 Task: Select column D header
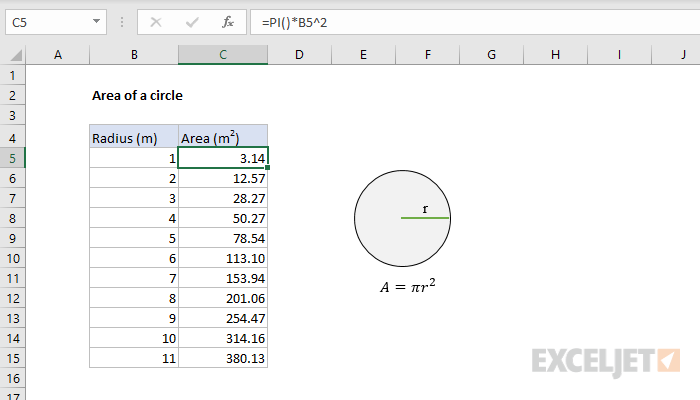click(x=300, y=55)
